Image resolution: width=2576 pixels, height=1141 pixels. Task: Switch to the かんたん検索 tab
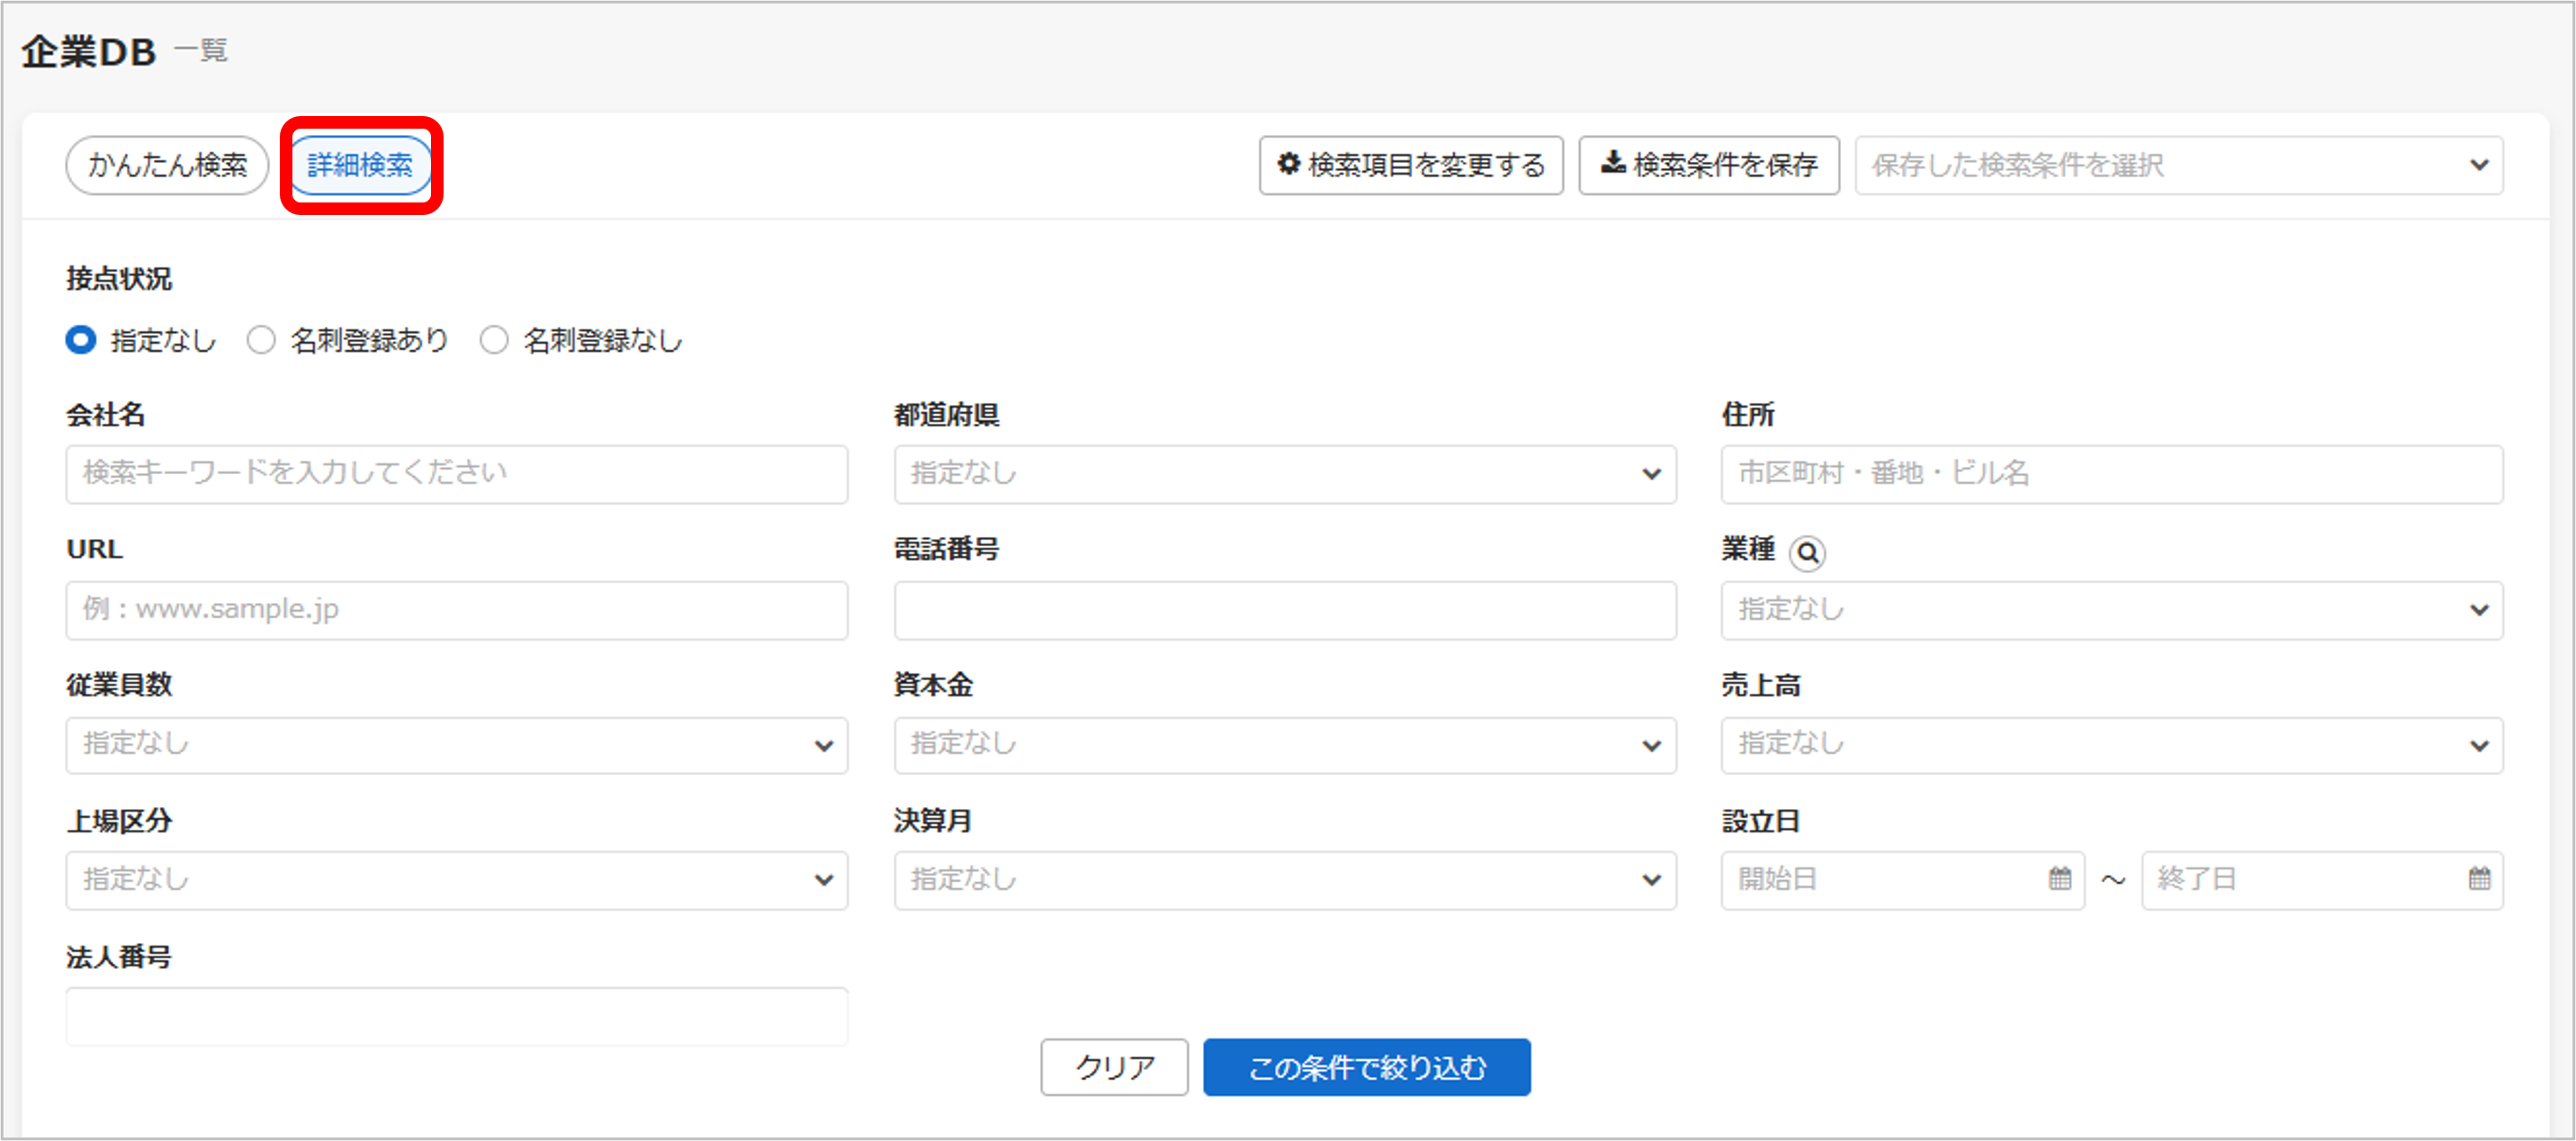(166, 165)
